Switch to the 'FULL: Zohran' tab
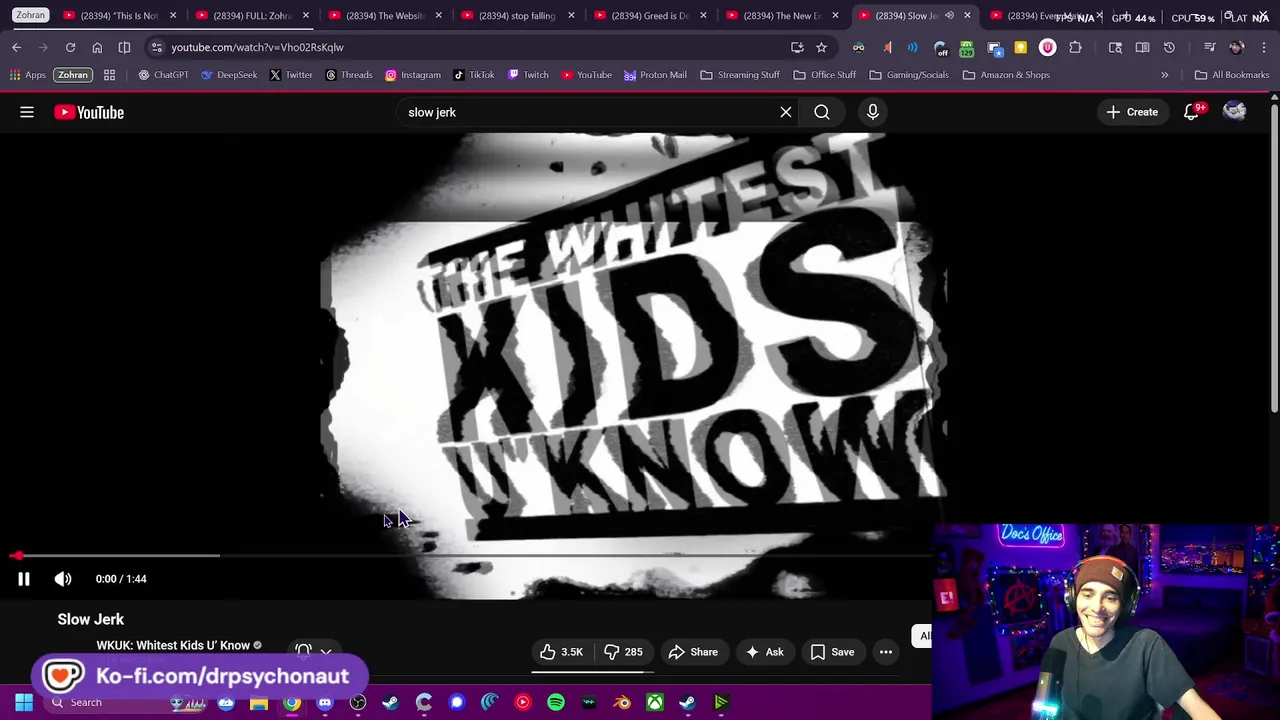The image size is (1280, 720). pyautogui.click(x=253, y=16)
